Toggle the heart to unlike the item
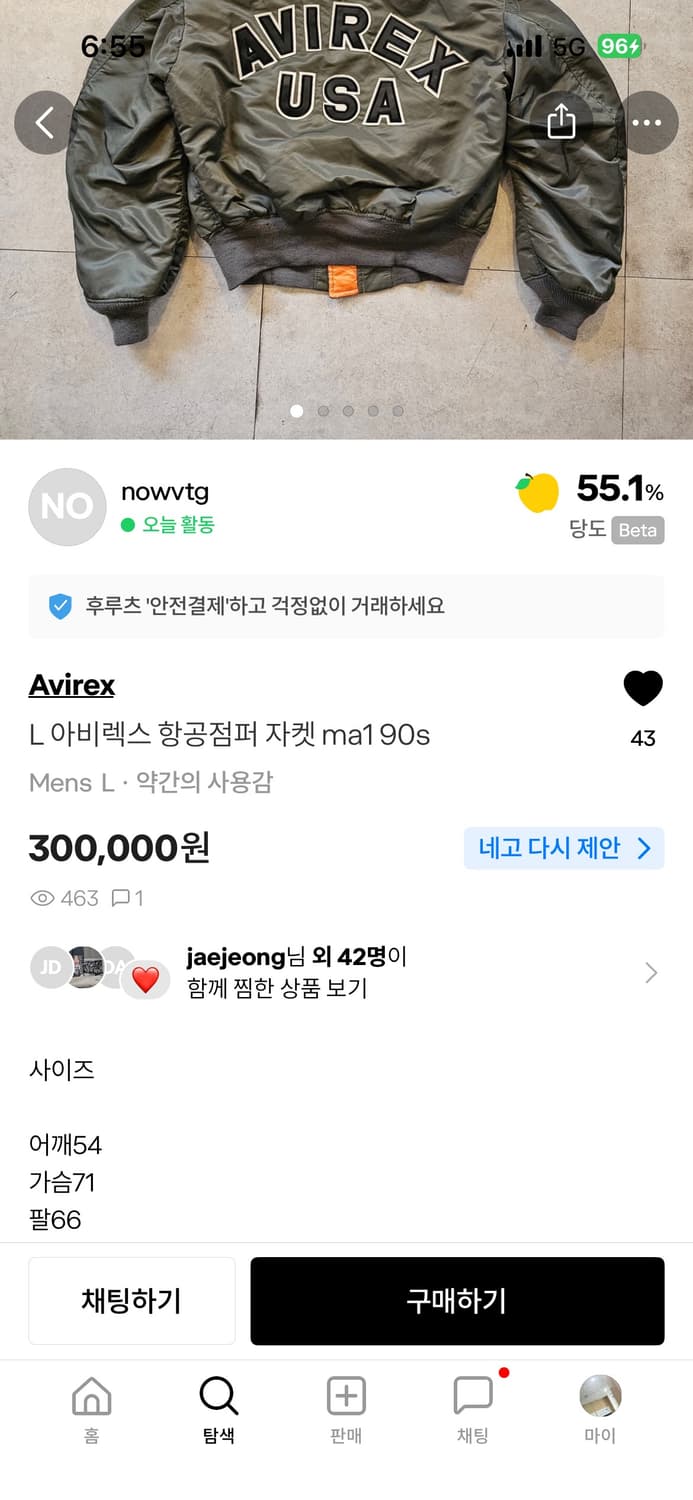The image size is (693, 1500). pos(643,688)
